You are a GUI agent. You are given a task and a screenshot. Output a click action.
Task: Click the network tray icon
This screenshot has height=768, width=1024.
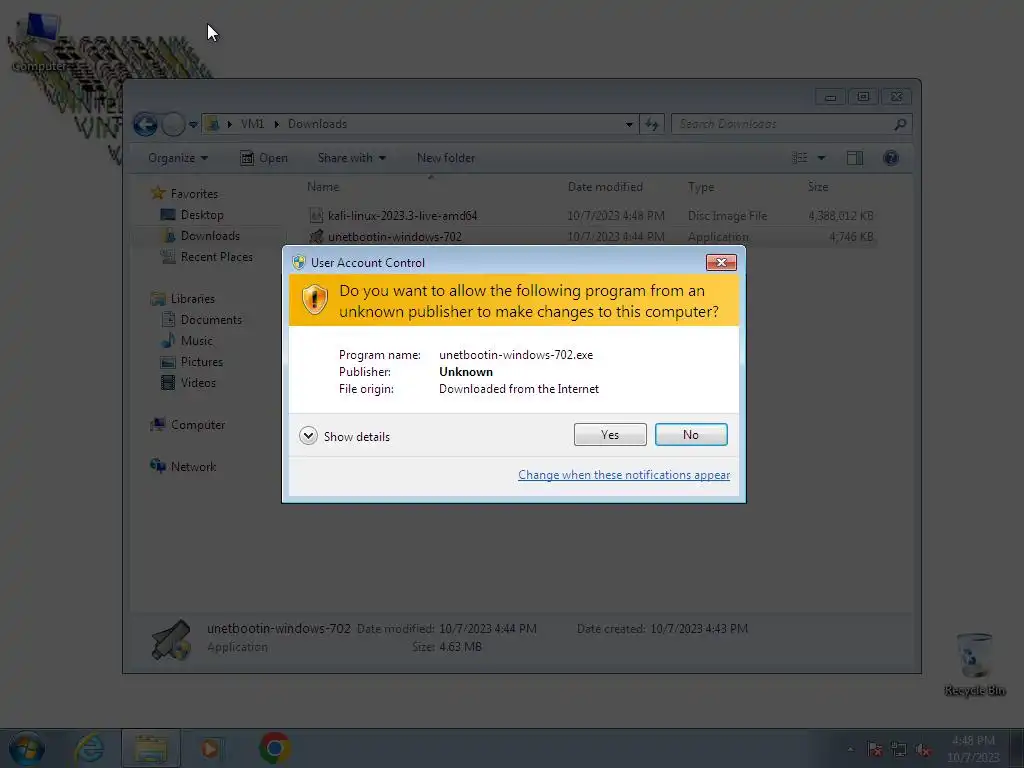[899, 749]
